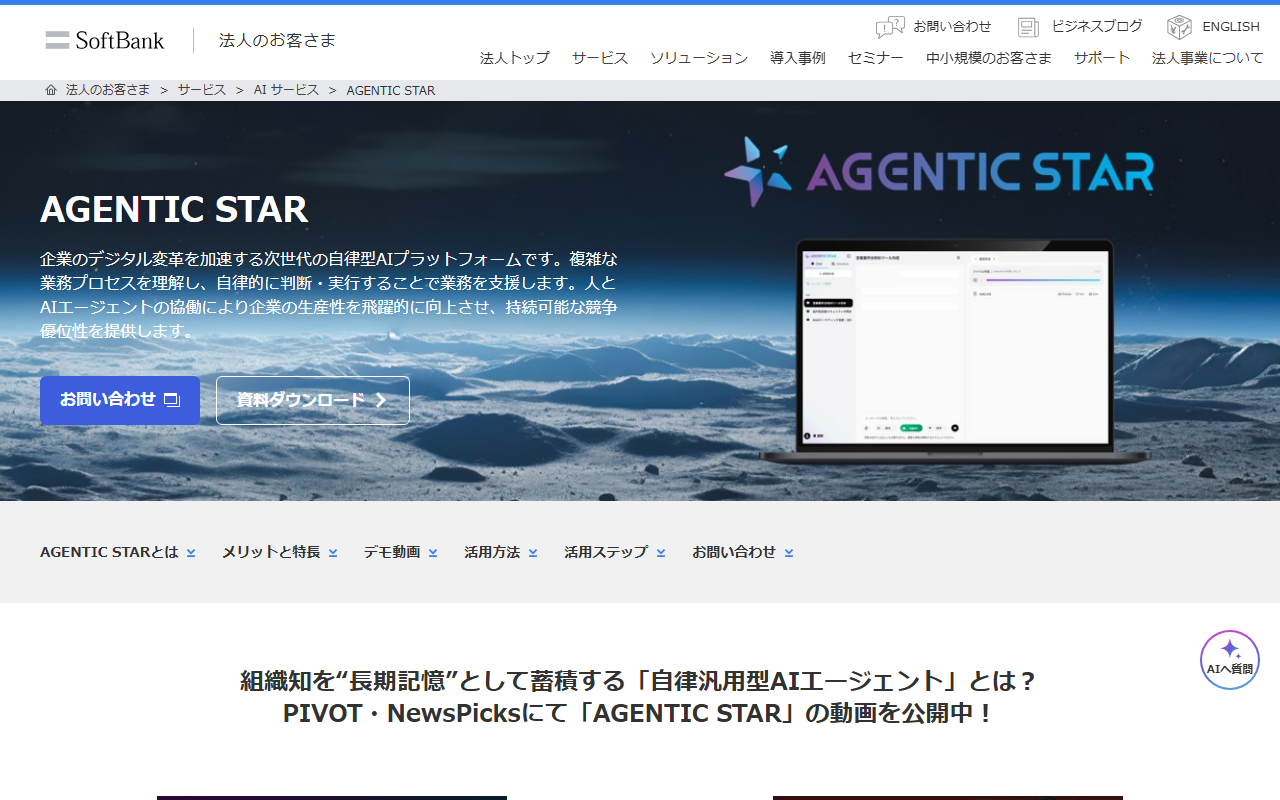The image size is (1280, 800).
Task: Open the AIへ質問 floating chat icon
Action: tap(1229, 659)
